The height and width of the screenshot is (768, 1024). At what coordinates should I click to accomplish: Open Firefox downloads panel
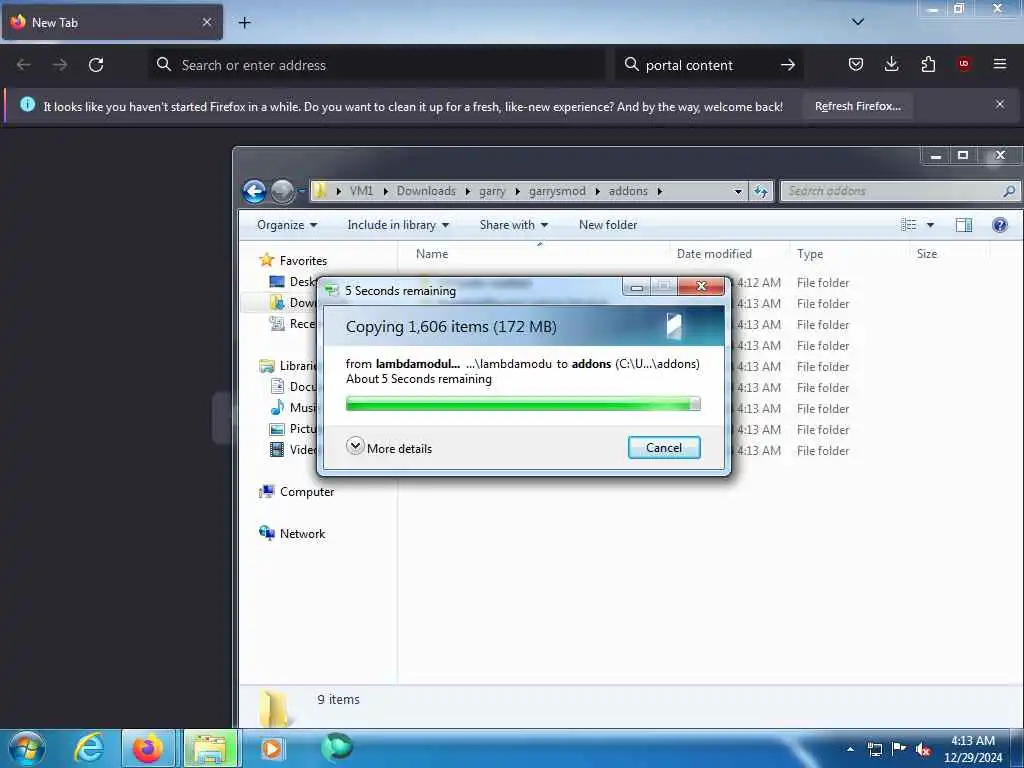click(x=891, y=64)
